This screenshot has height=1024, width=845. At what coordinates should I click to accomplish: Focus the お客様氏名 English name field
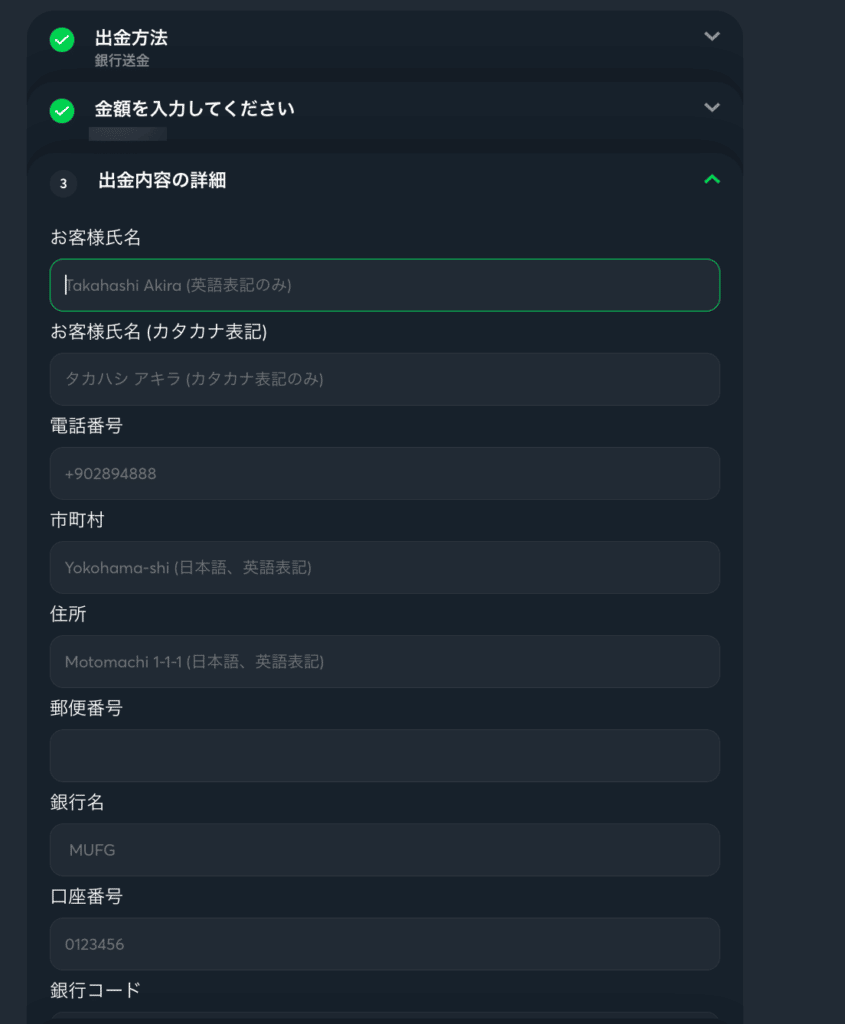pyautogui.click(x=385, y=285)
